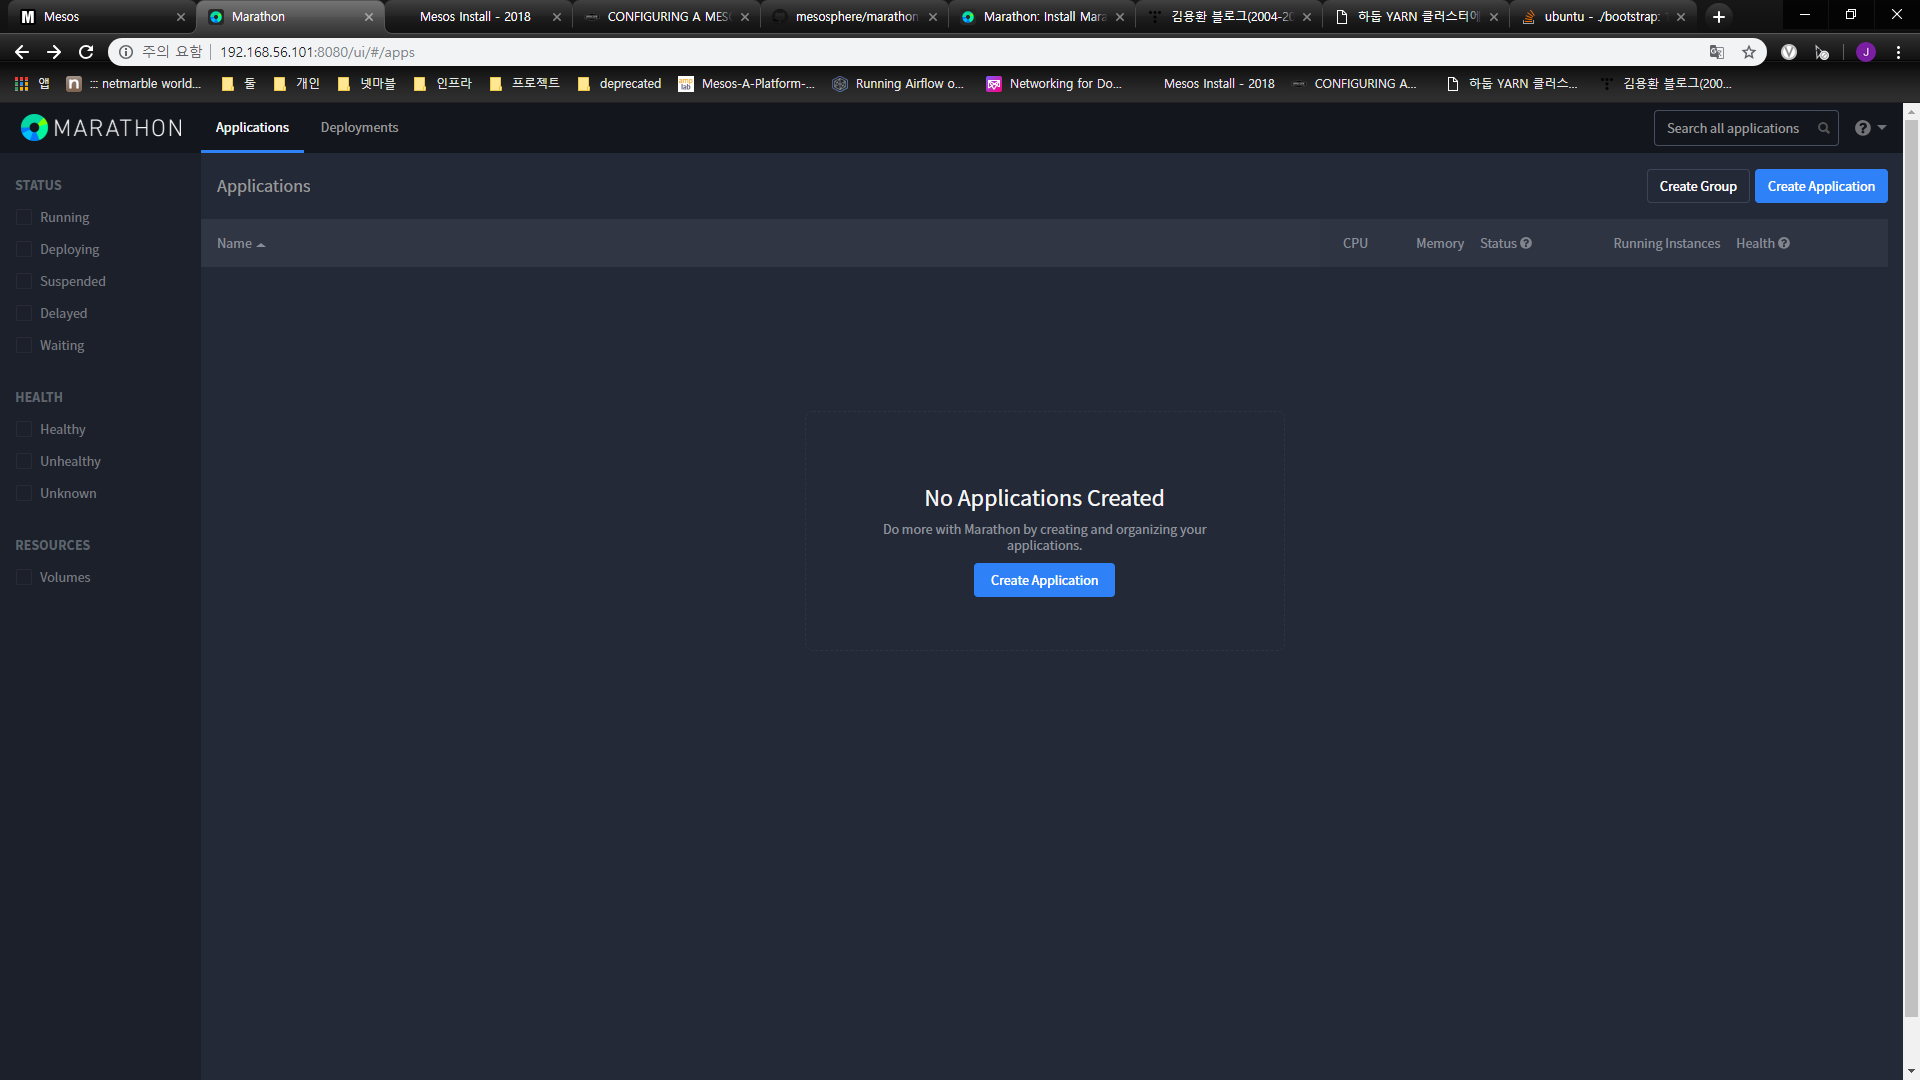Open Google Translate icon in address bar

click(x=1717, y=52)
